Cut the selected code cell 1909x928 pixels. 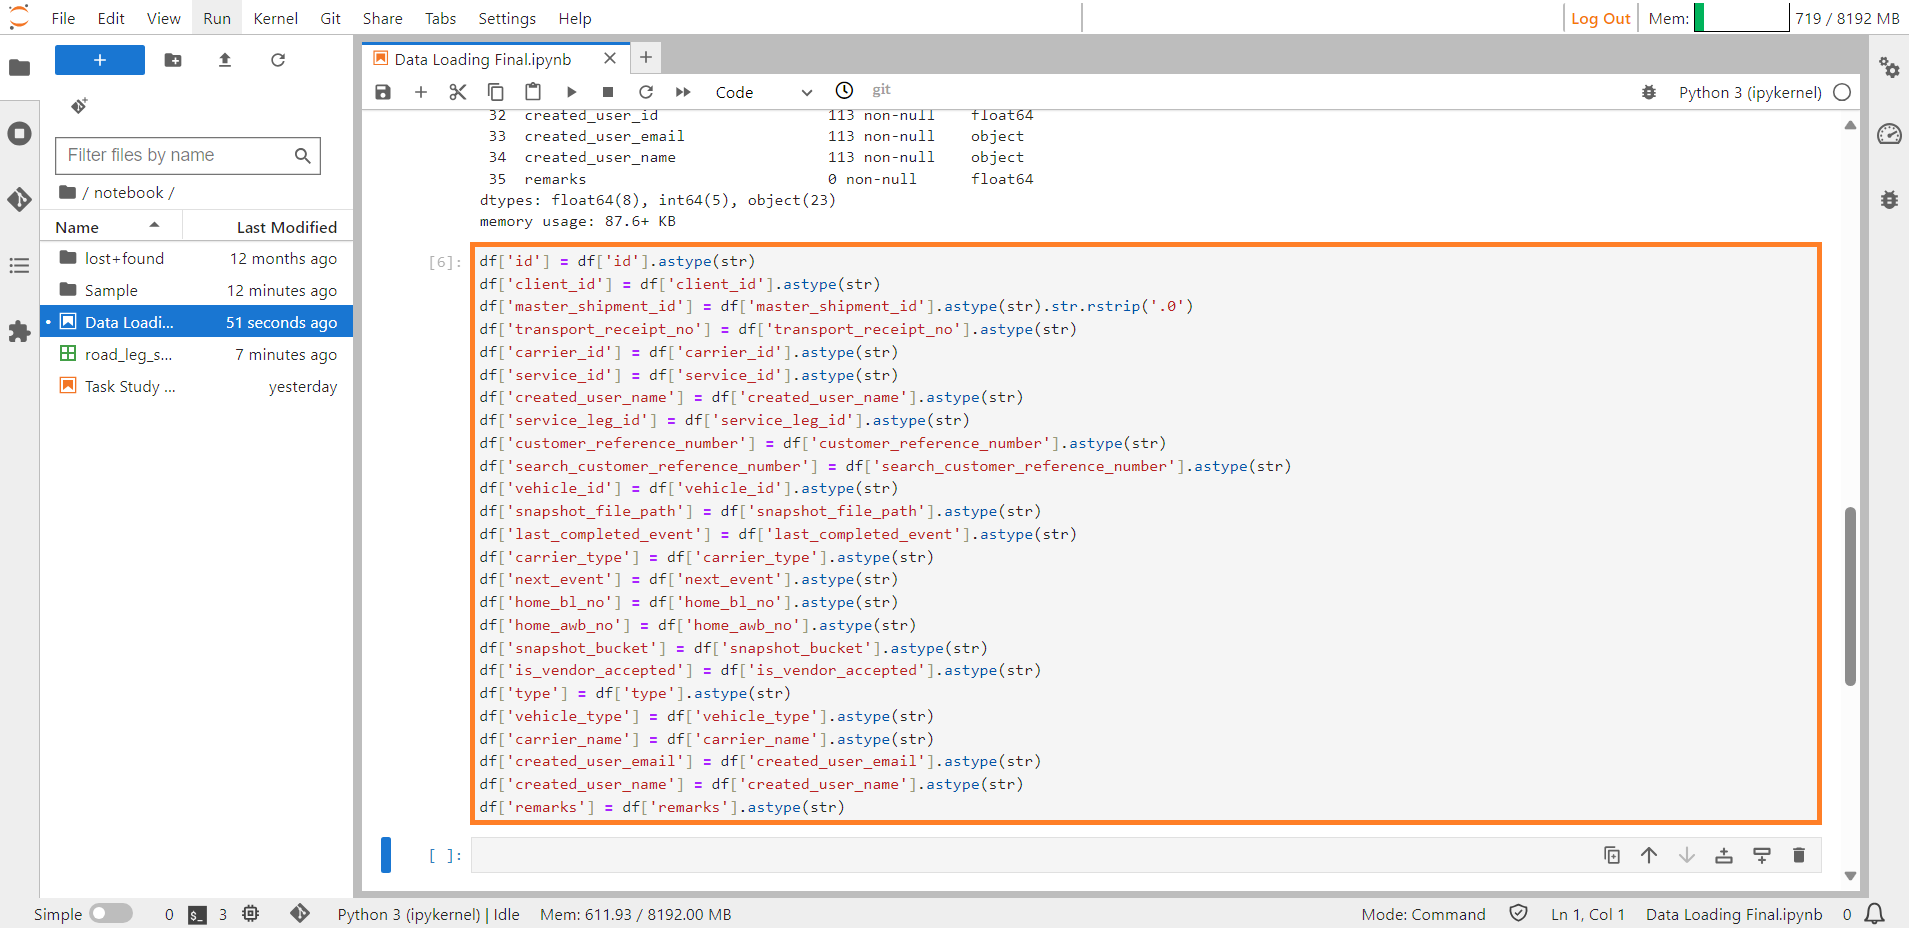point(458,91)
